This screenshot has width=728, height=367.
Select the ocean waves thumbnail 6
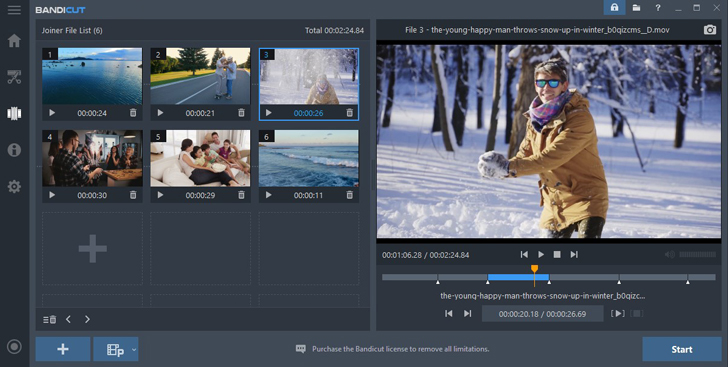pyautogui.click(x=309, y=158)
